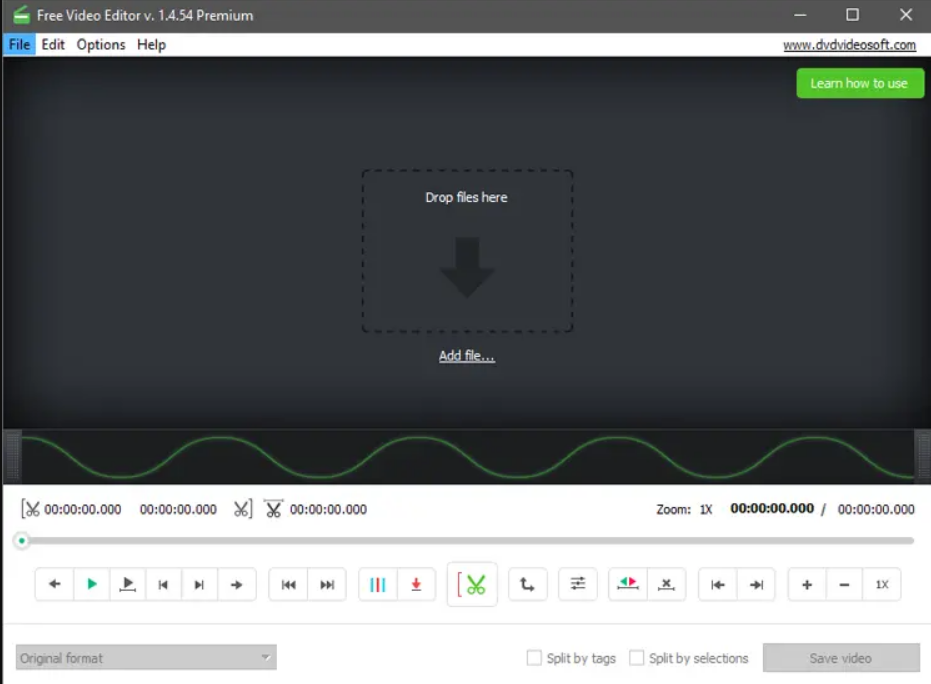The height and width of the screenshot is (684, 931).
Task: Click the zoom out minus icon
Action: pos(843,584)
